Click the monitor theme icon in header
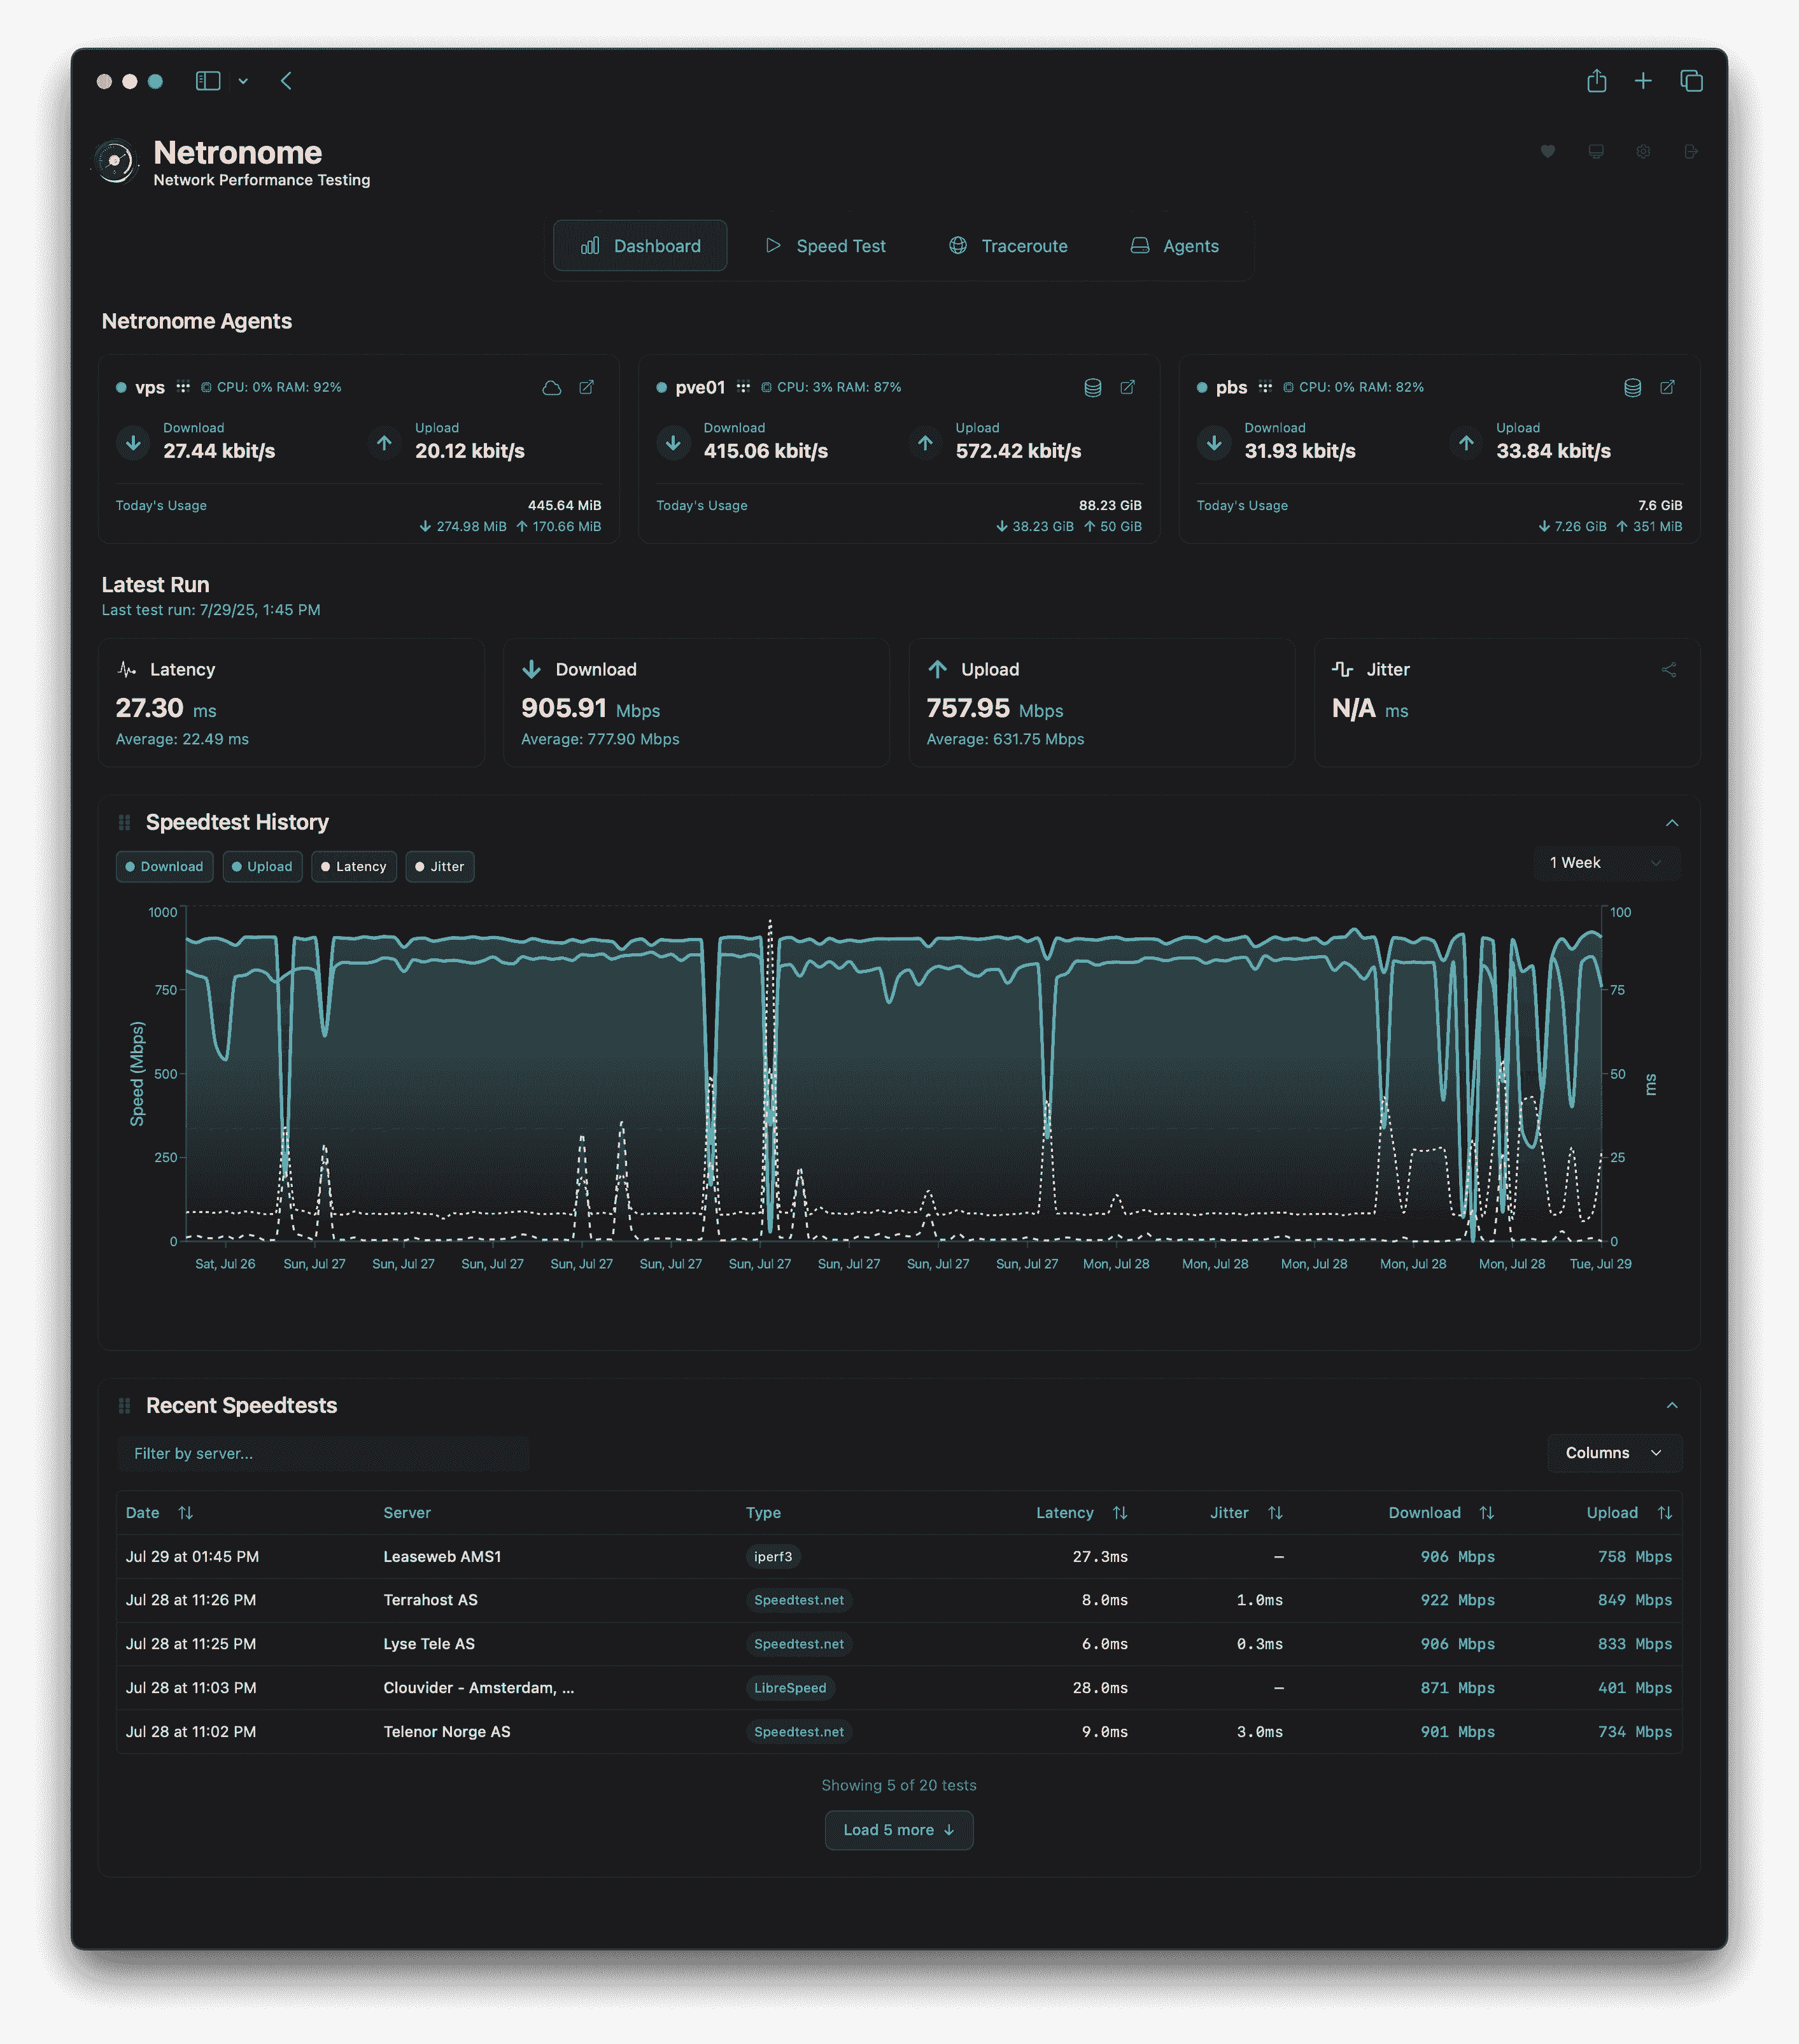The width and height of the screenshot is (1799, 2044). (1595, 152)
